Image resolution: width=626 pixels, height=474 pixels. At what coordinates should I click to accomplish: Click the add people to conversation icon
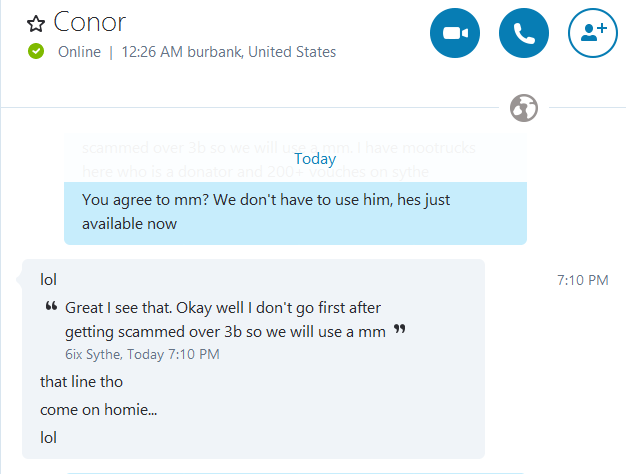point(593,33)
